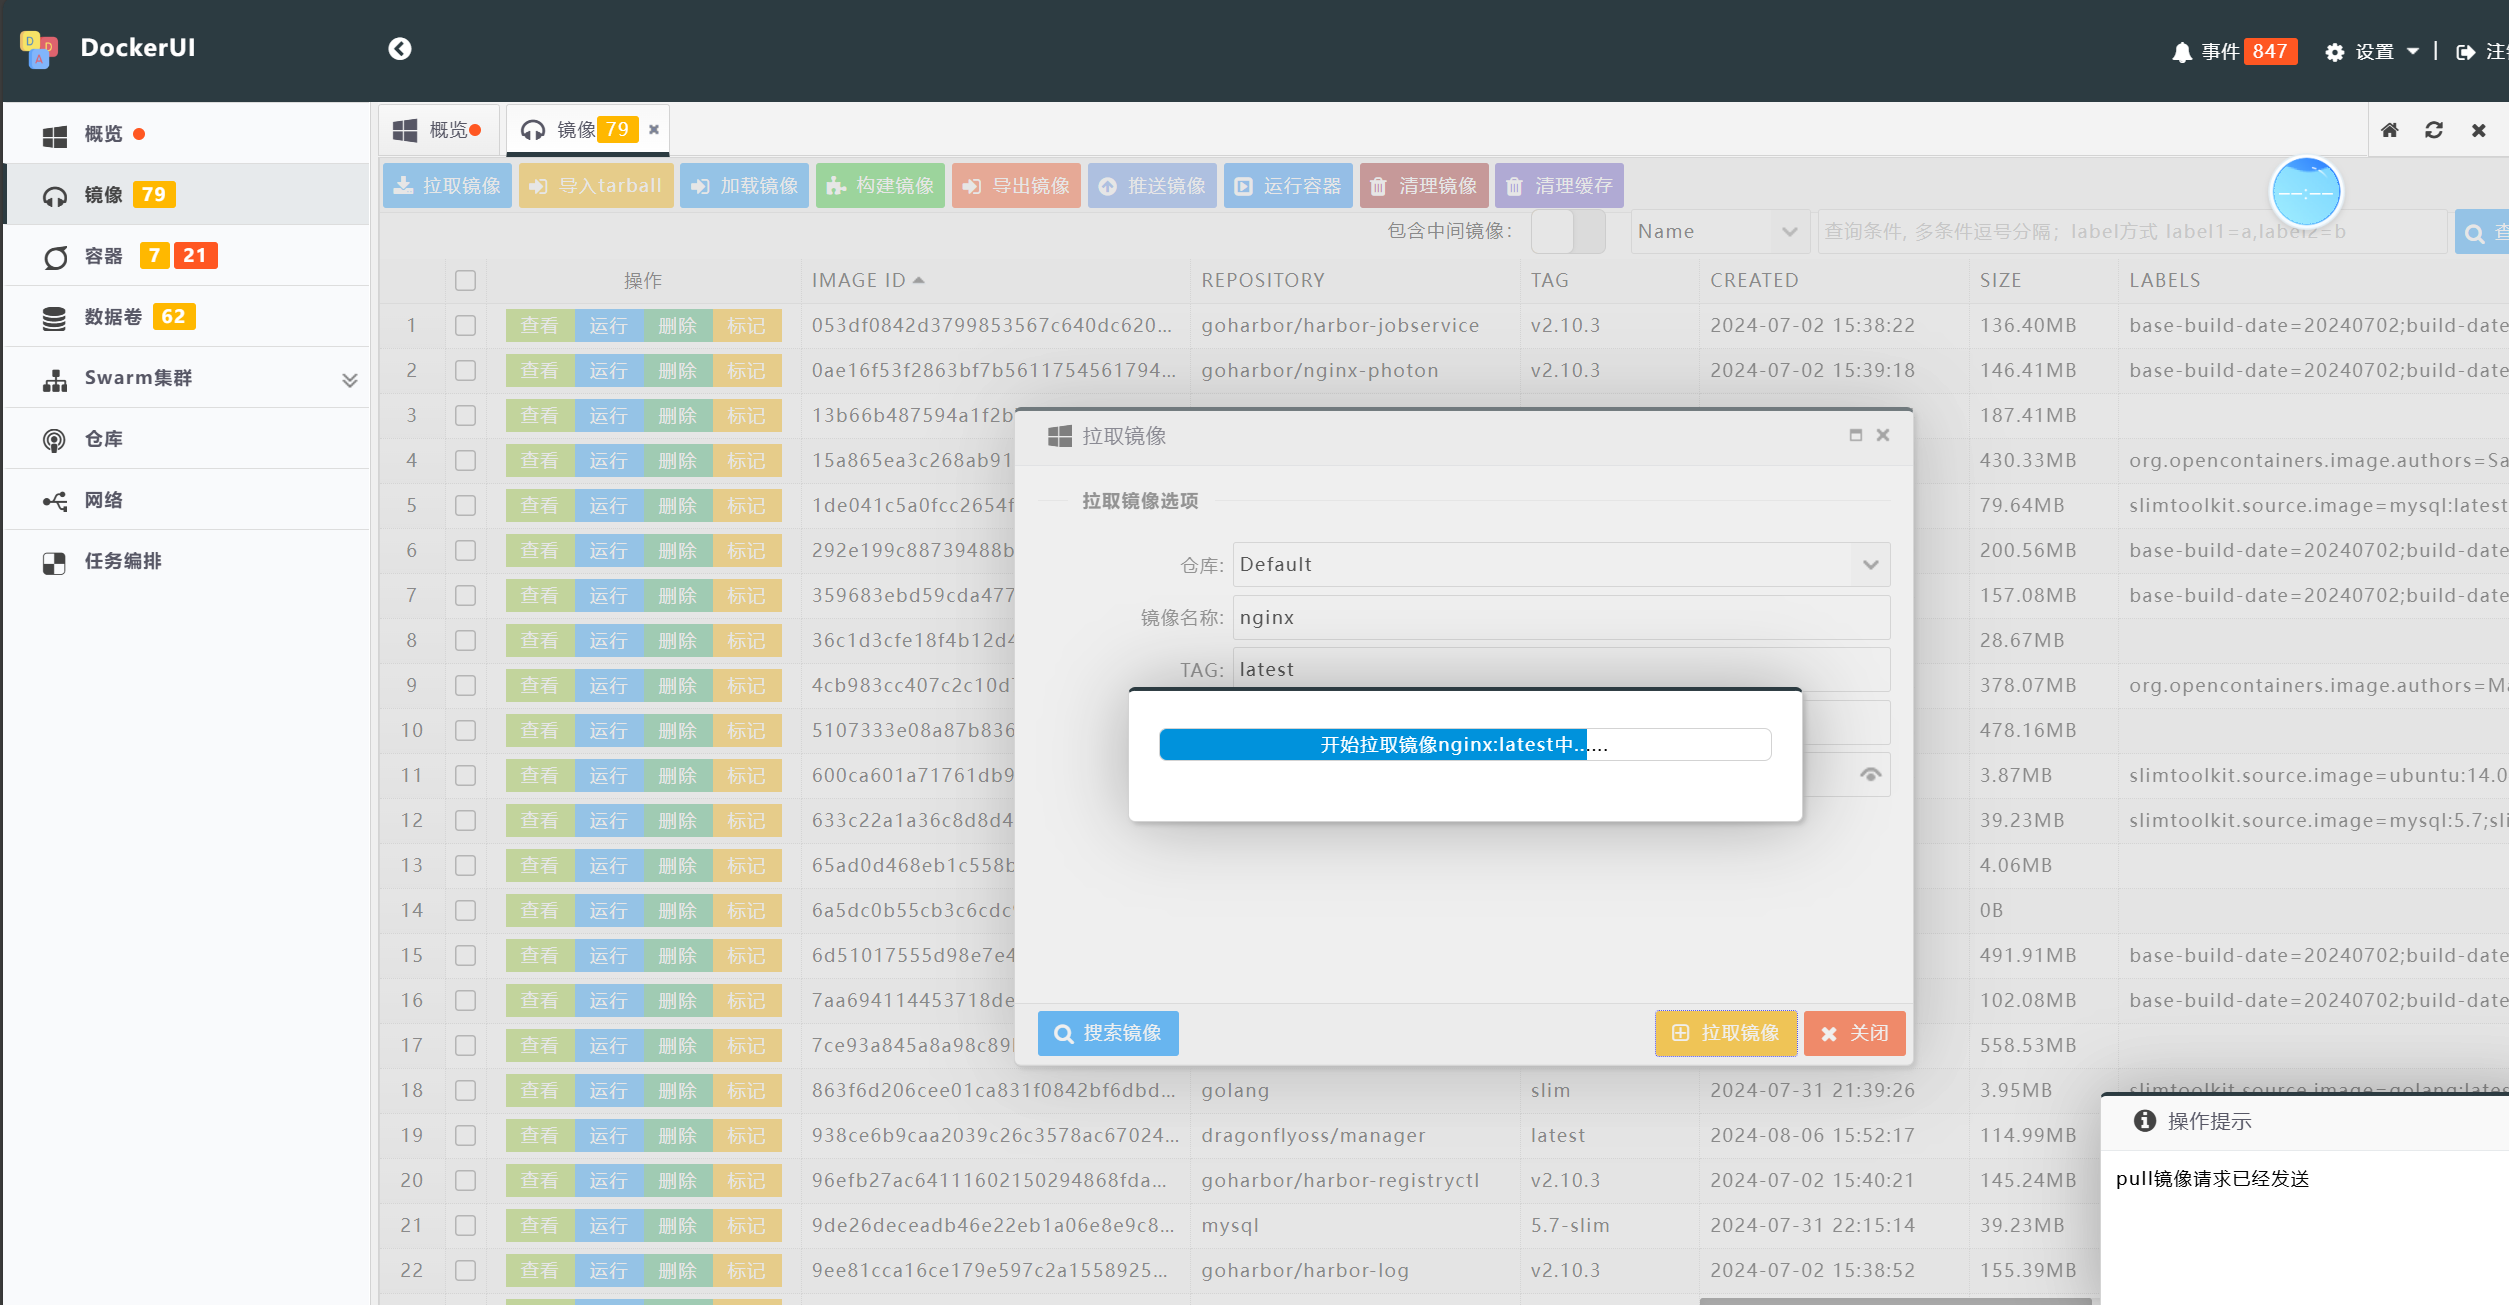This screenshot has width=2509, height=1305.
Task: Check the checkbox for row 10
Action: tap(465, 731)
